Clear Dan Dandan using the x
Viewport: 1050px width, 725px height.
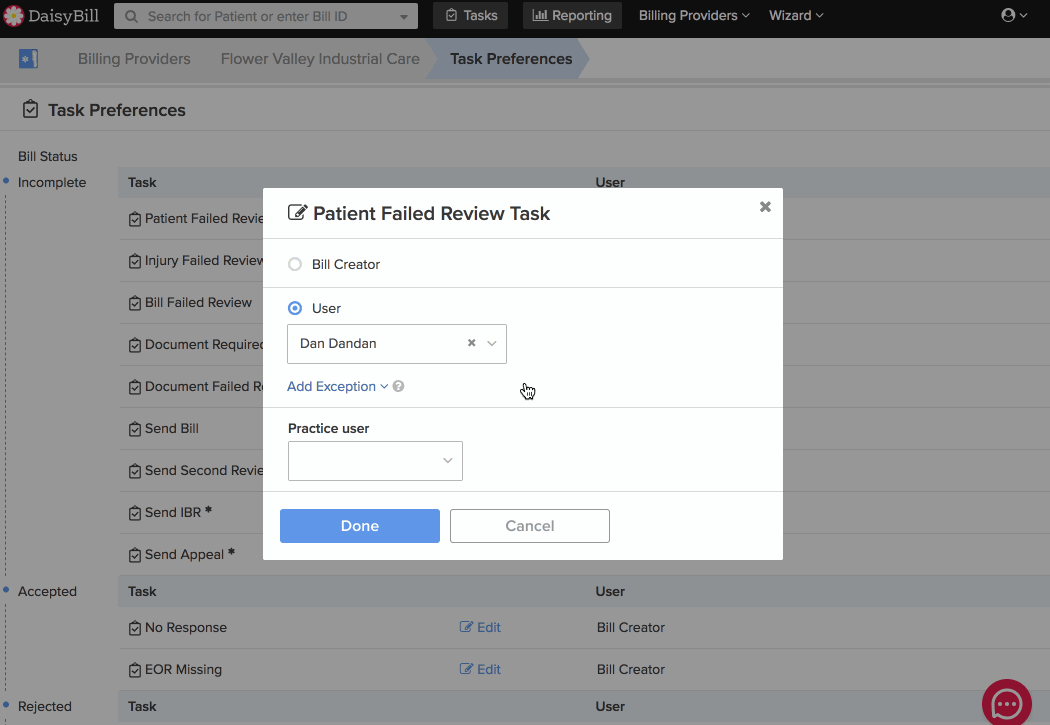click(x=470, y=342)
